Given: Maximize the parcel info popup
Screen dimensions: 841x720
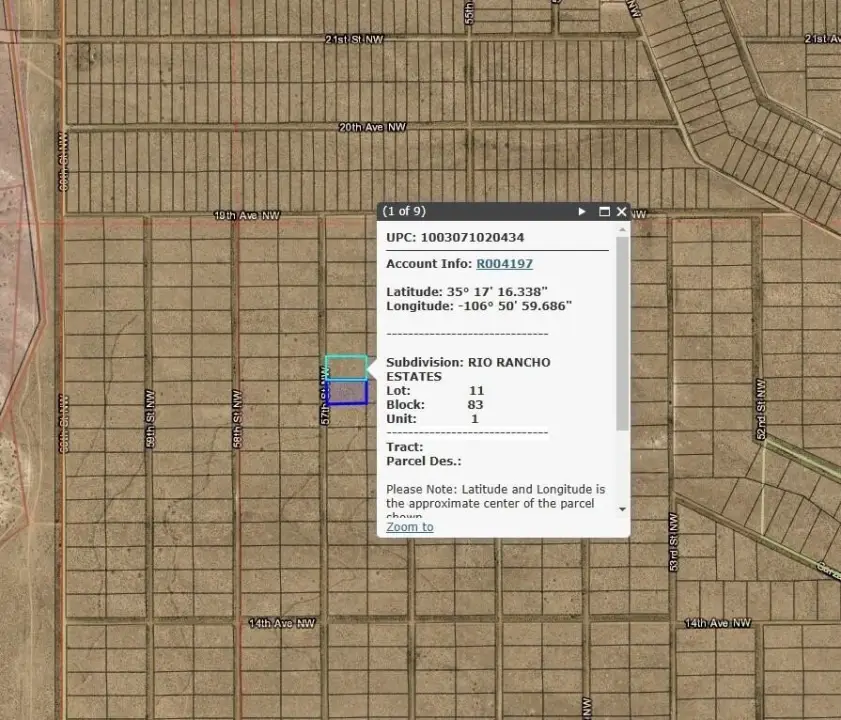Looking at the screenshot, I should click(x=604, y=212).
